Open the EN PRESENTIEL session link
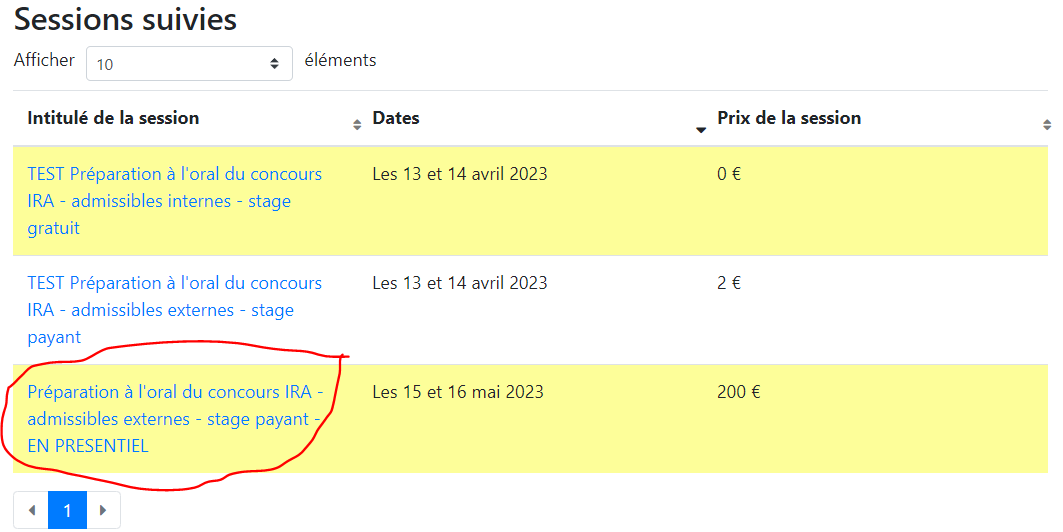The width and height of the screenshot is (1063, 532). [x=175, y=419]
